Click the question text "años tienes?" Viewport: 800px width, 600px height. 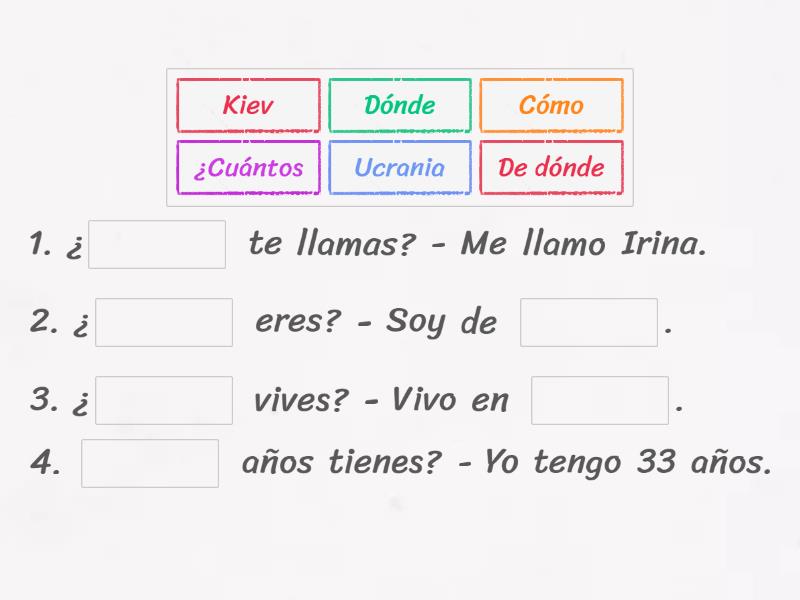point(340,463)
